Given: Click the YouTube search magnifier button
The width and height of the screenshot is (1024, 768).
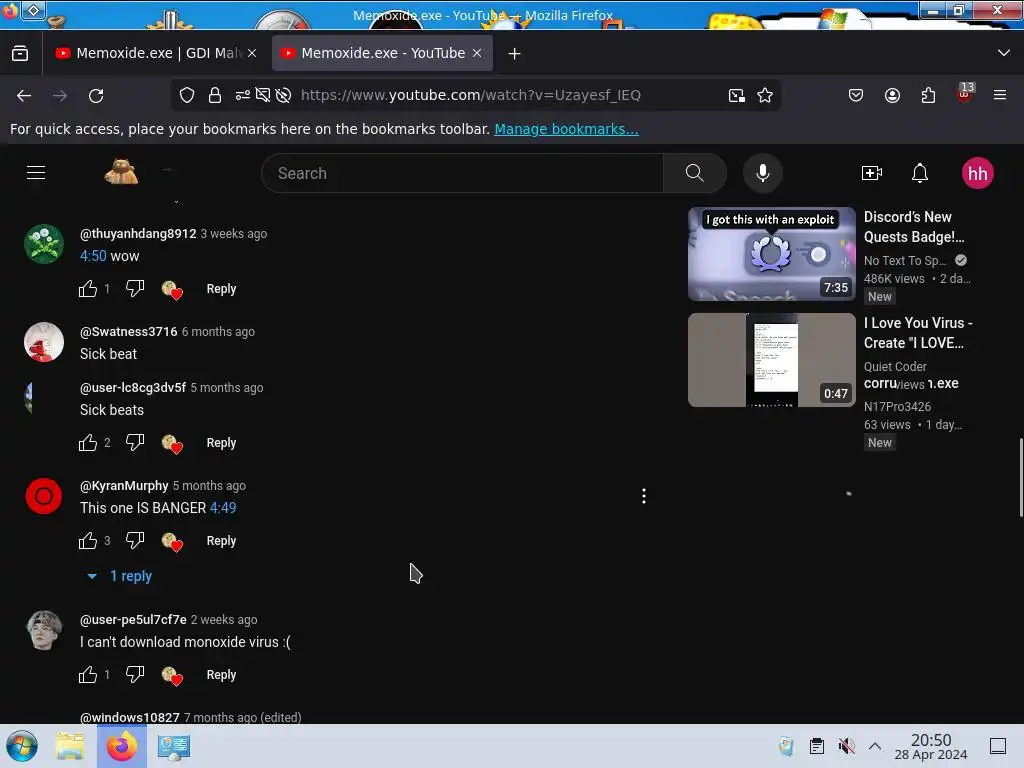Looking at the screenshot, I should pos(695,173).
